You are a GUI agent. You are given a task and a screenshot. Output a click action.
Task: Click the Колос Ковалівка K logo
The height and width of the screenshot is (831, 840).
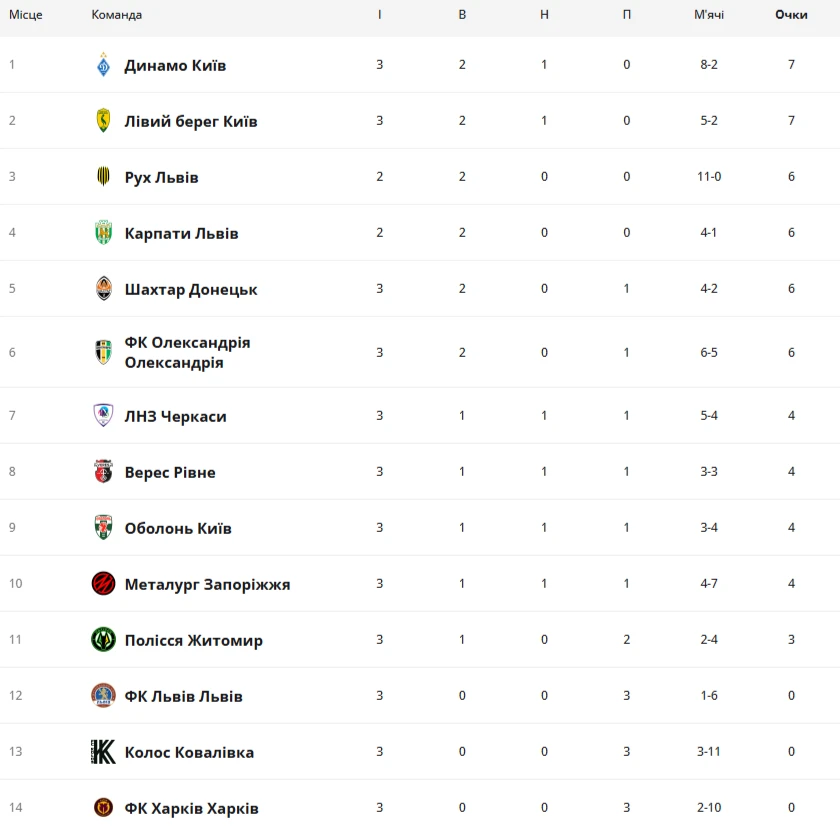[103, 752]
